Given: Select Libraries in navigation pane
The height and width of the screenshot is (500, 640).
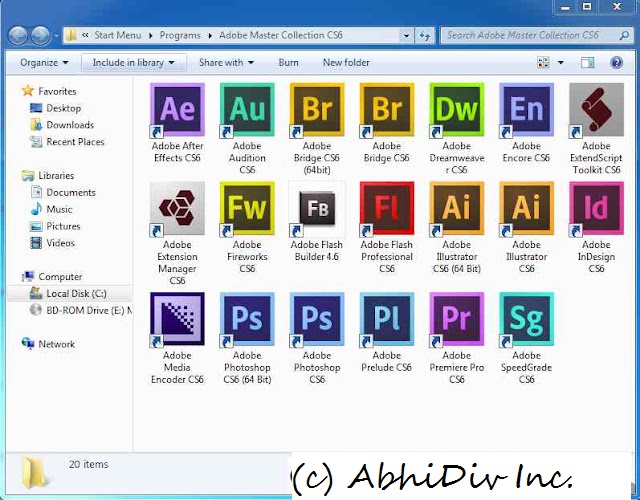Looking at the screenshot, I should pyautogui.click(x=56, y=176).
